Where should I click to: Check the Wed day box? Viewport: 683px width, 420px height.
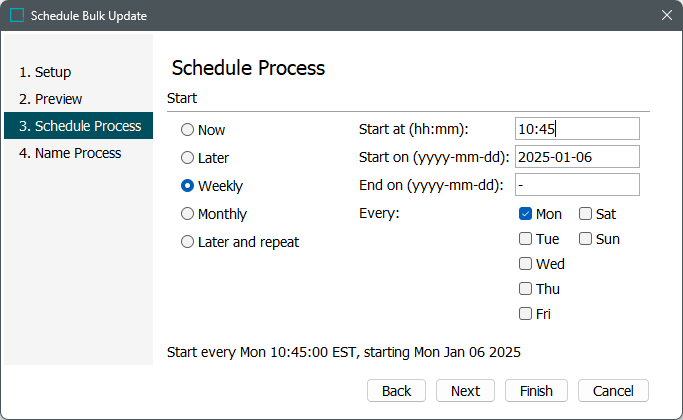(x=526, y=264)
